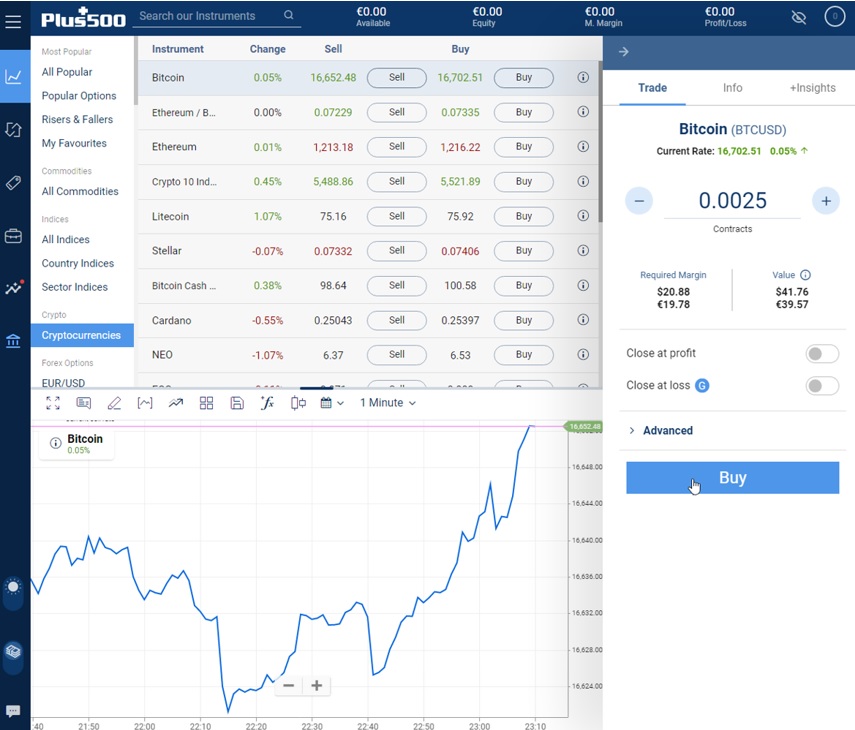Screen dimensions: 855x730
Task: Open the Closed Positions briefcase icon
Action: (x=14, y=236)
